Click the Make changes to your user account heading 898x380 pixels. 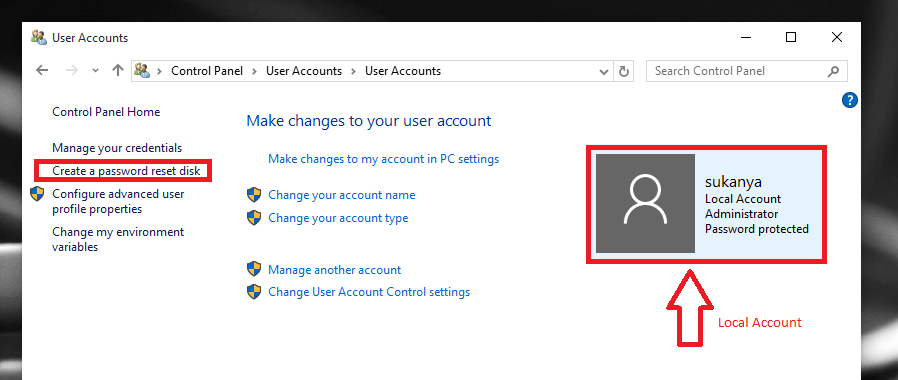(369, 121)
